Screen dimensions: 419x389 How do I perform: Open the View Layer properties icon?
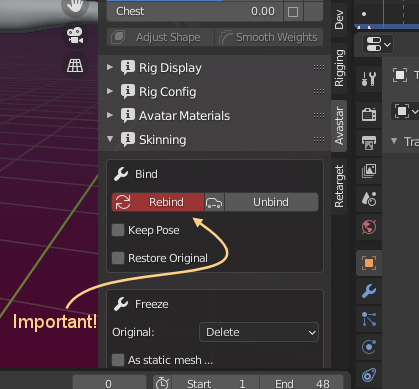click(x=369, y=171)
